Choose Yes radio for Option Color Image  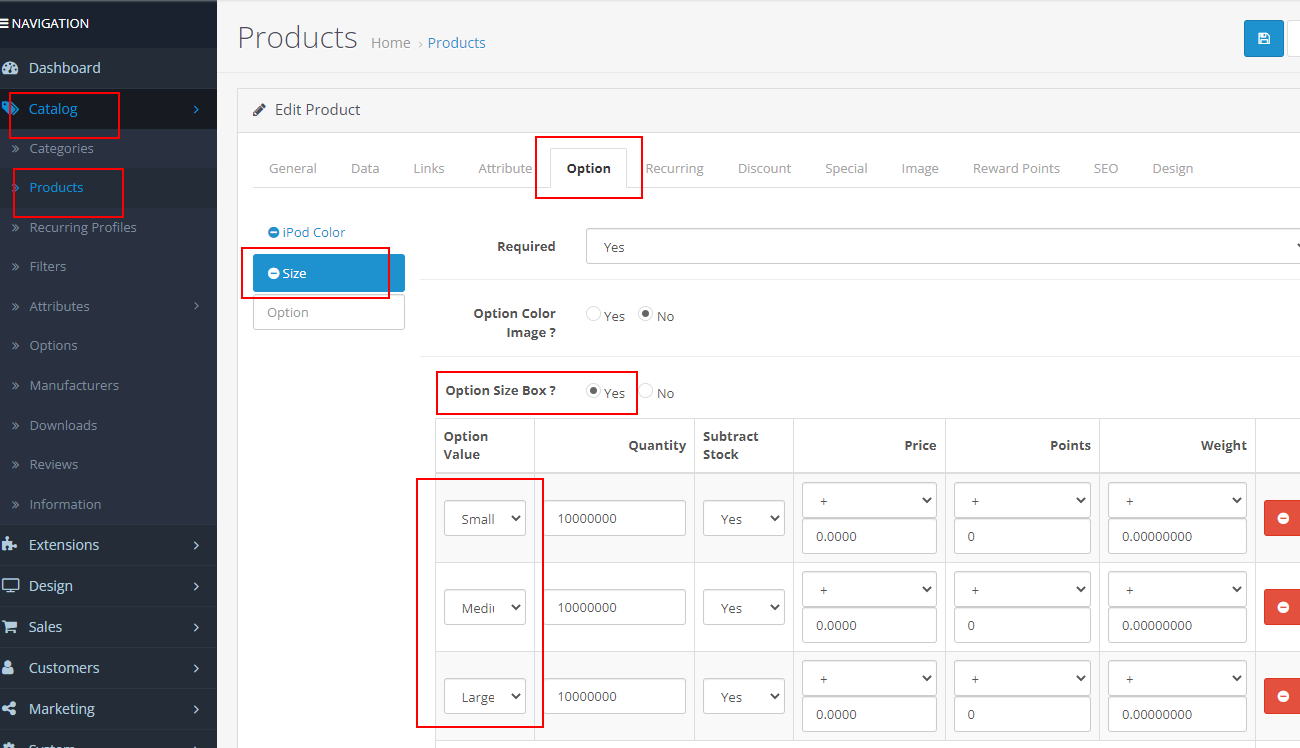(593, 314)
